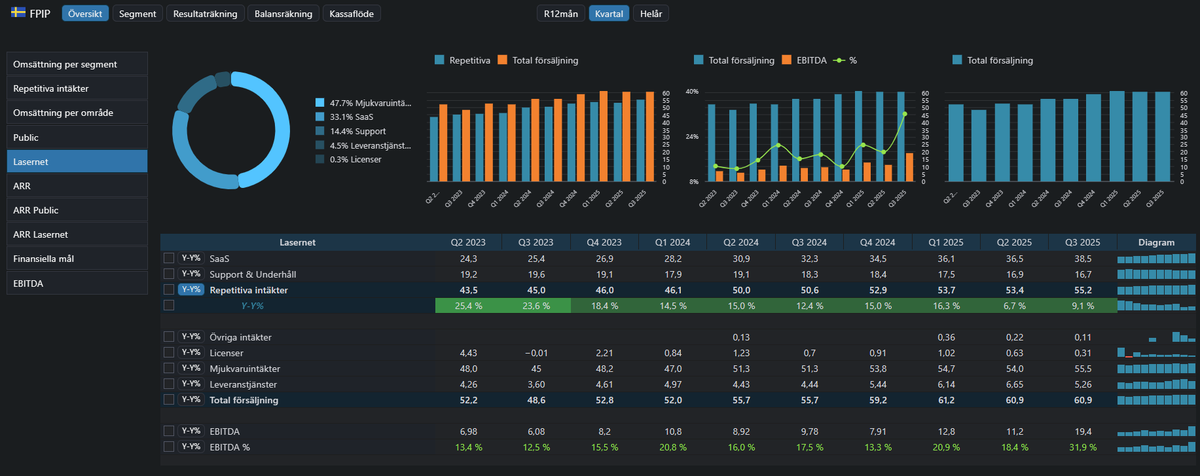Tick the checkbox for Support & Underhåll
The width and height of the screenshot is (1200, 476).
(x=168, y=274)
